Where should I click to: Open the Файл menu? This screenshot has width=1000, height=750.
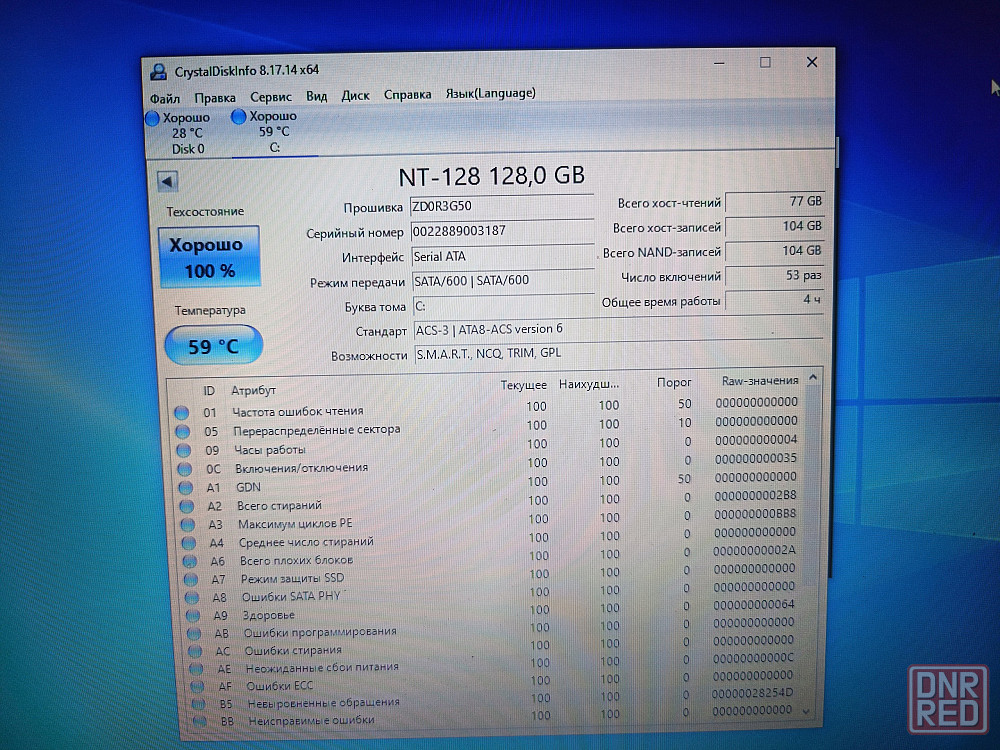[165, 98]
